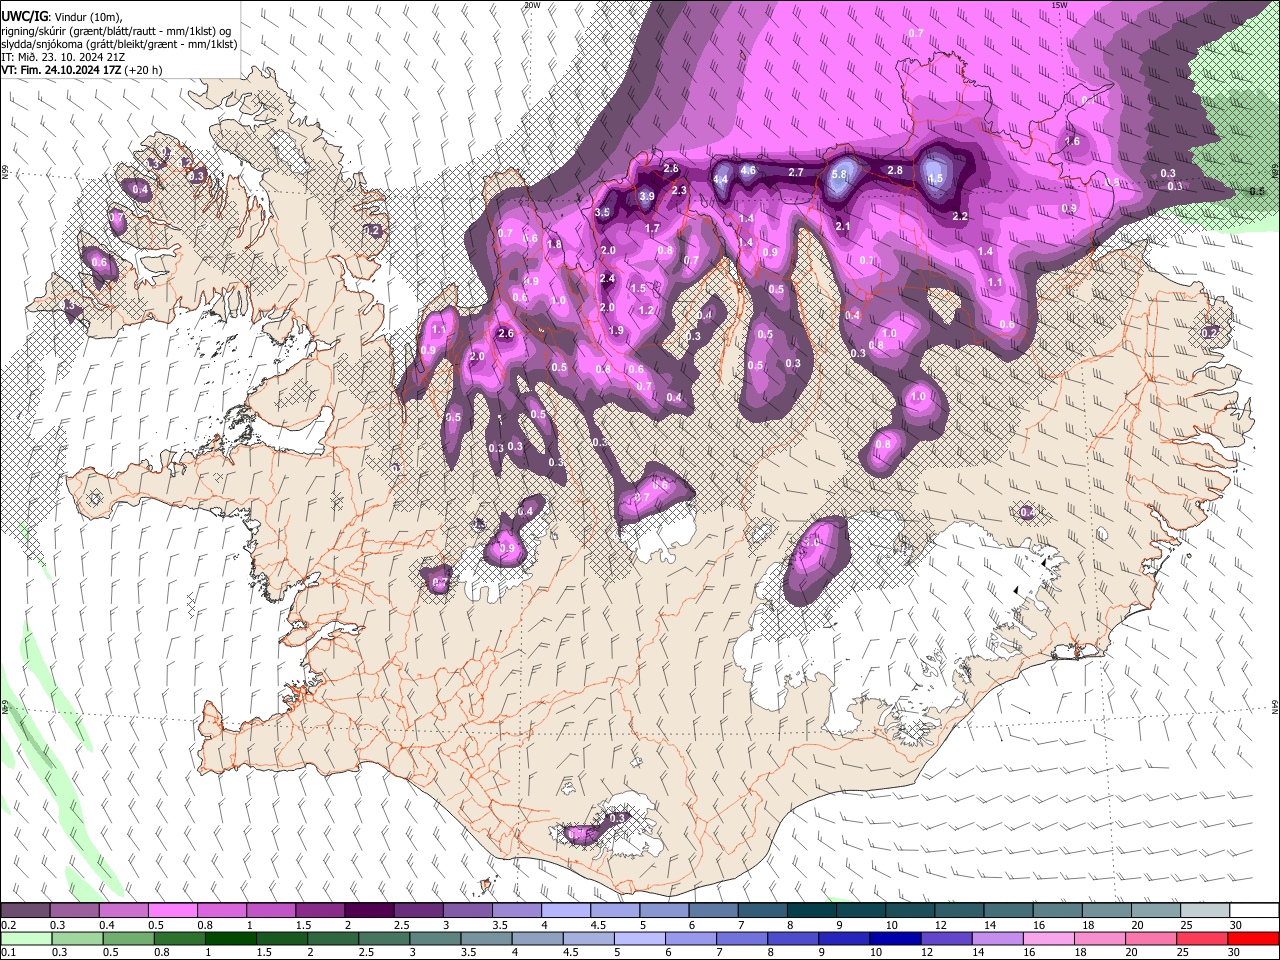Click snow scale swatch between 8 and 9
Viewport: 1280px width, 960px height.
[811, 910]
